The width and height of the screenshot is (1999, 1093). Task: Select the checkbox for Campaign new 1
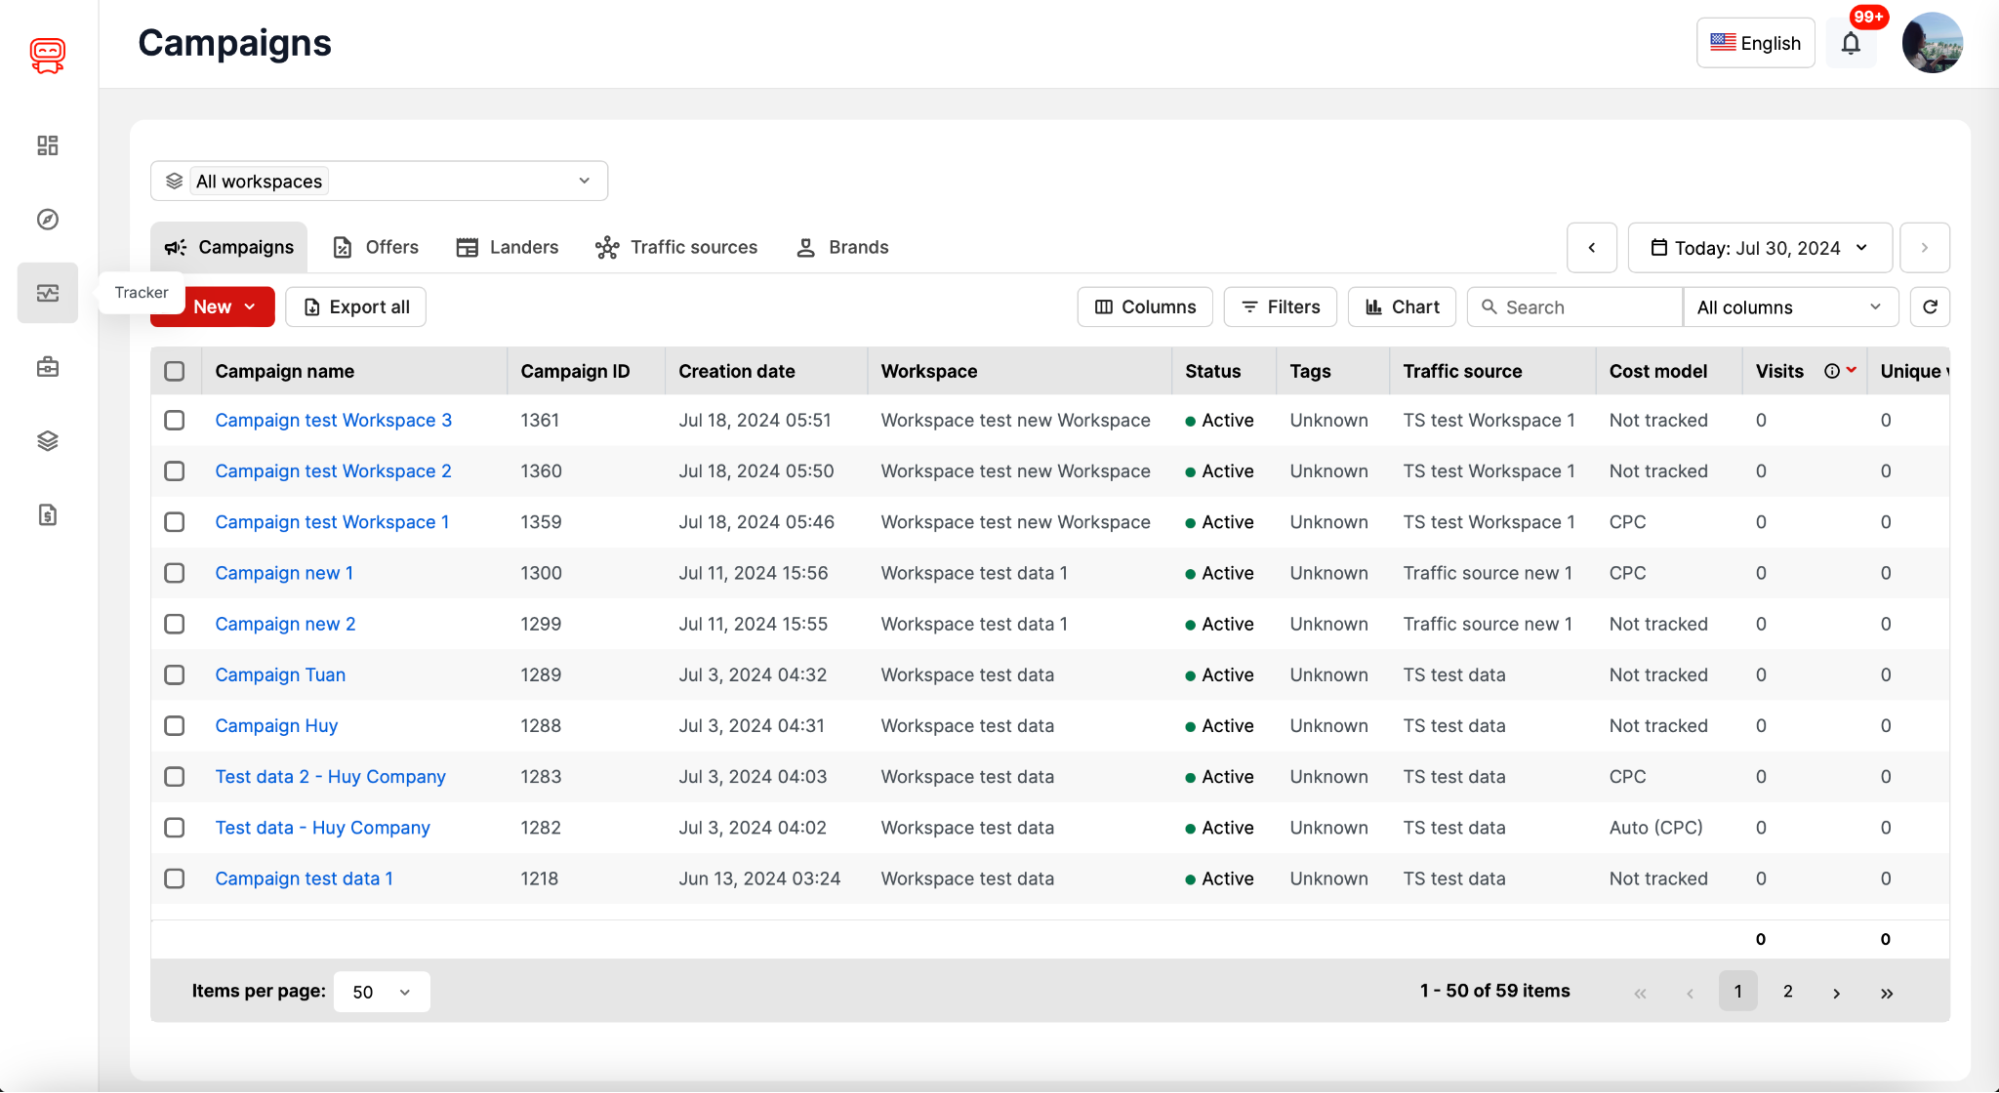175,573
